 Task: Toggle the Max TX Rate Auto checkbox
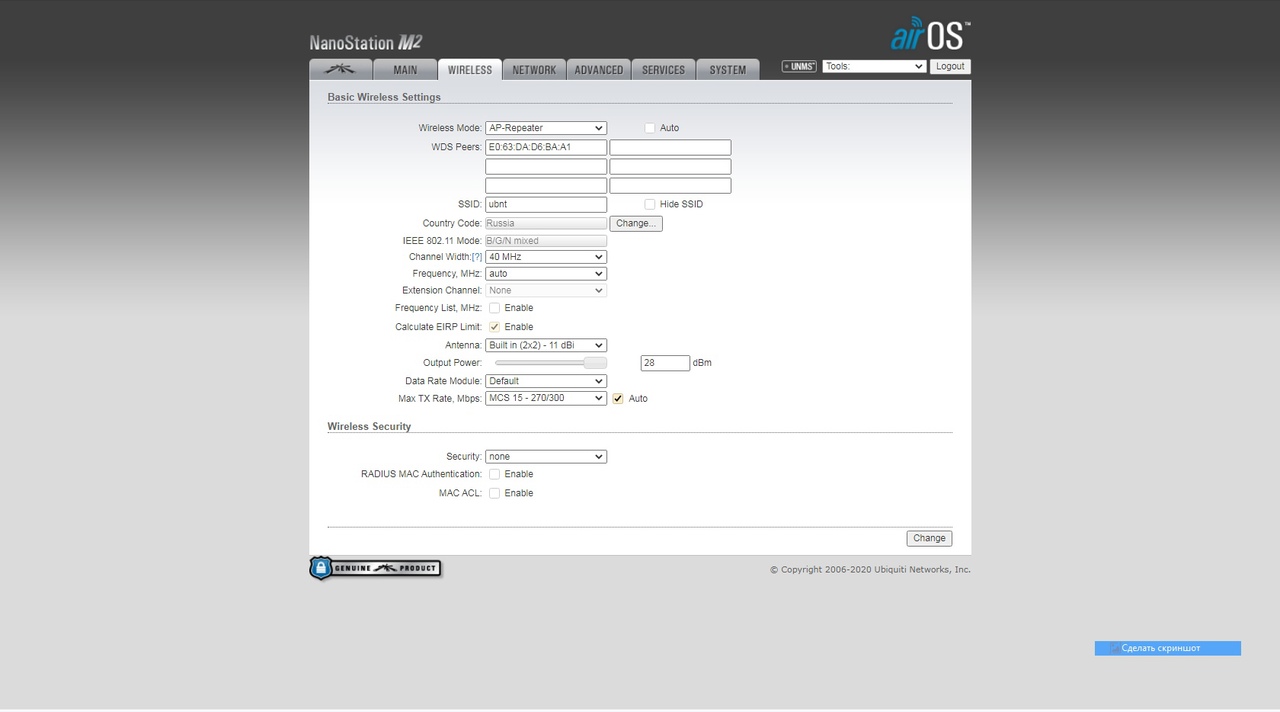(x=618, y=398)
